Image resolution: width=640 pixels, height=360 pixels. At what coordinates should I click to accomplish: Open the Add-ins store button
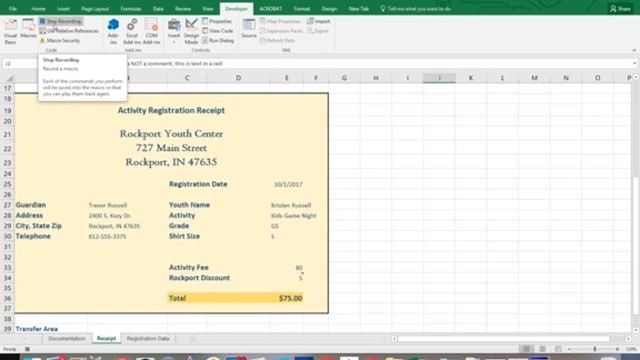(x=113, y=31)
